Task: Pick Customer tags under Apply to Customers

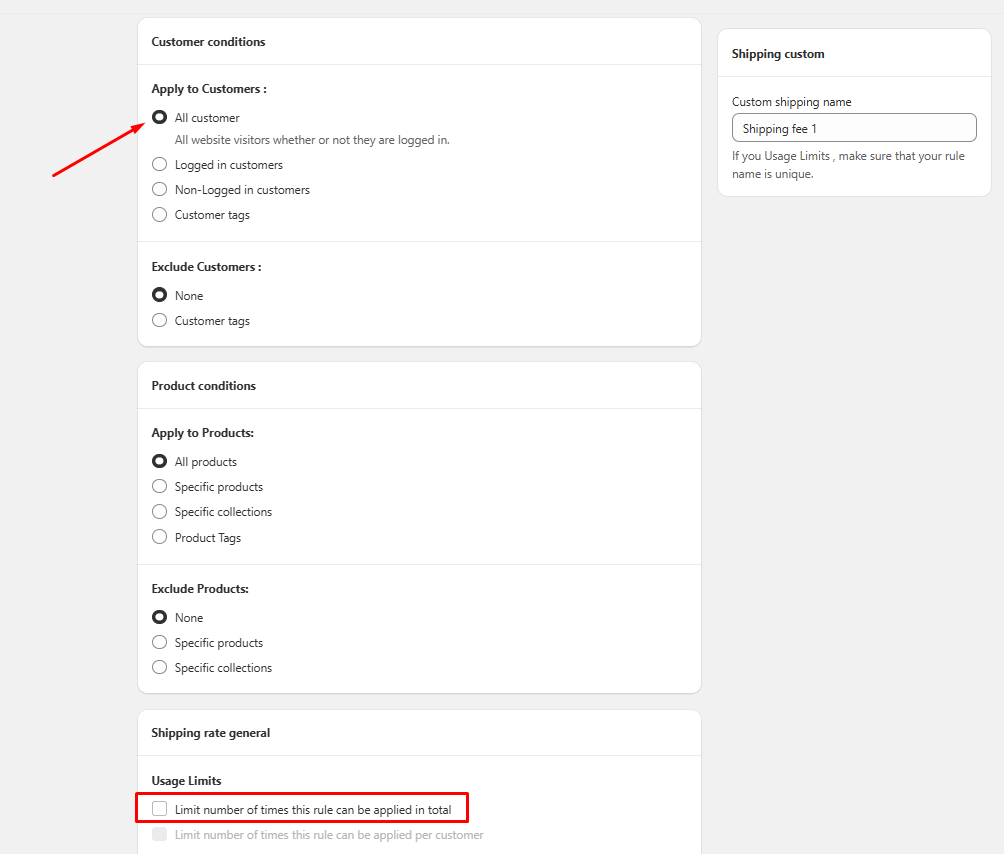Action: 159,215
